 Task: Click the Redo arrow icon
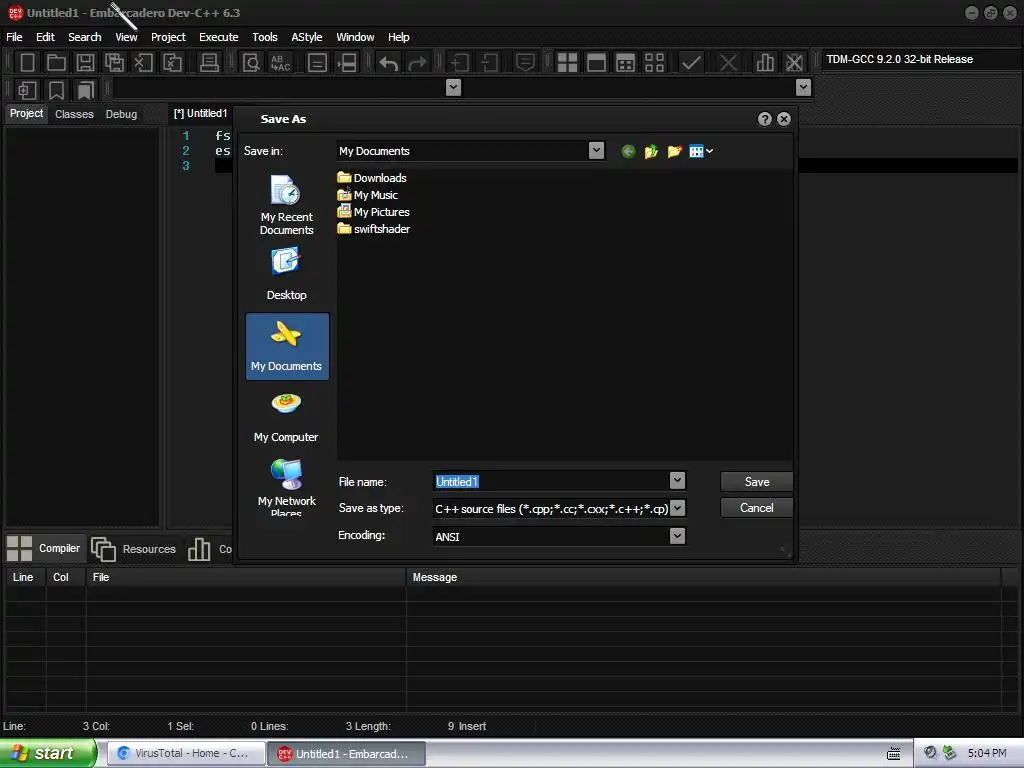coord(417,63)
